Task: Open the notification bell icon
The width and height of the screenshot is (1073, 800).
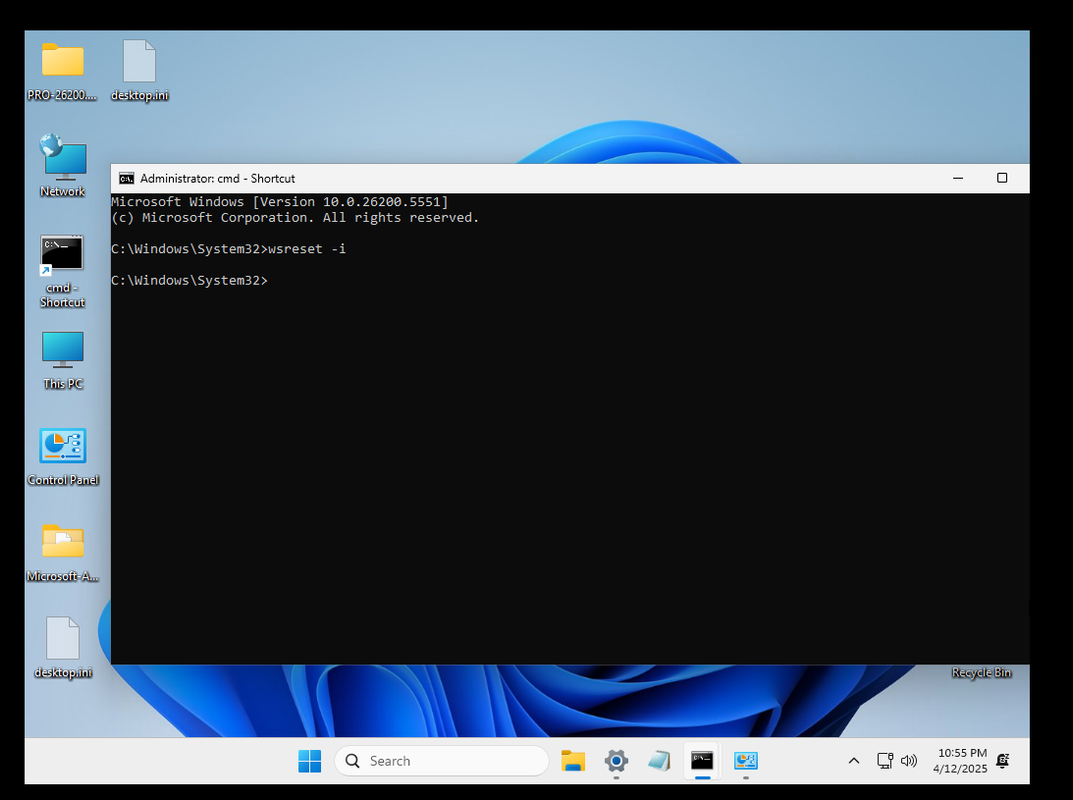Action: (x=1003, y=761)
